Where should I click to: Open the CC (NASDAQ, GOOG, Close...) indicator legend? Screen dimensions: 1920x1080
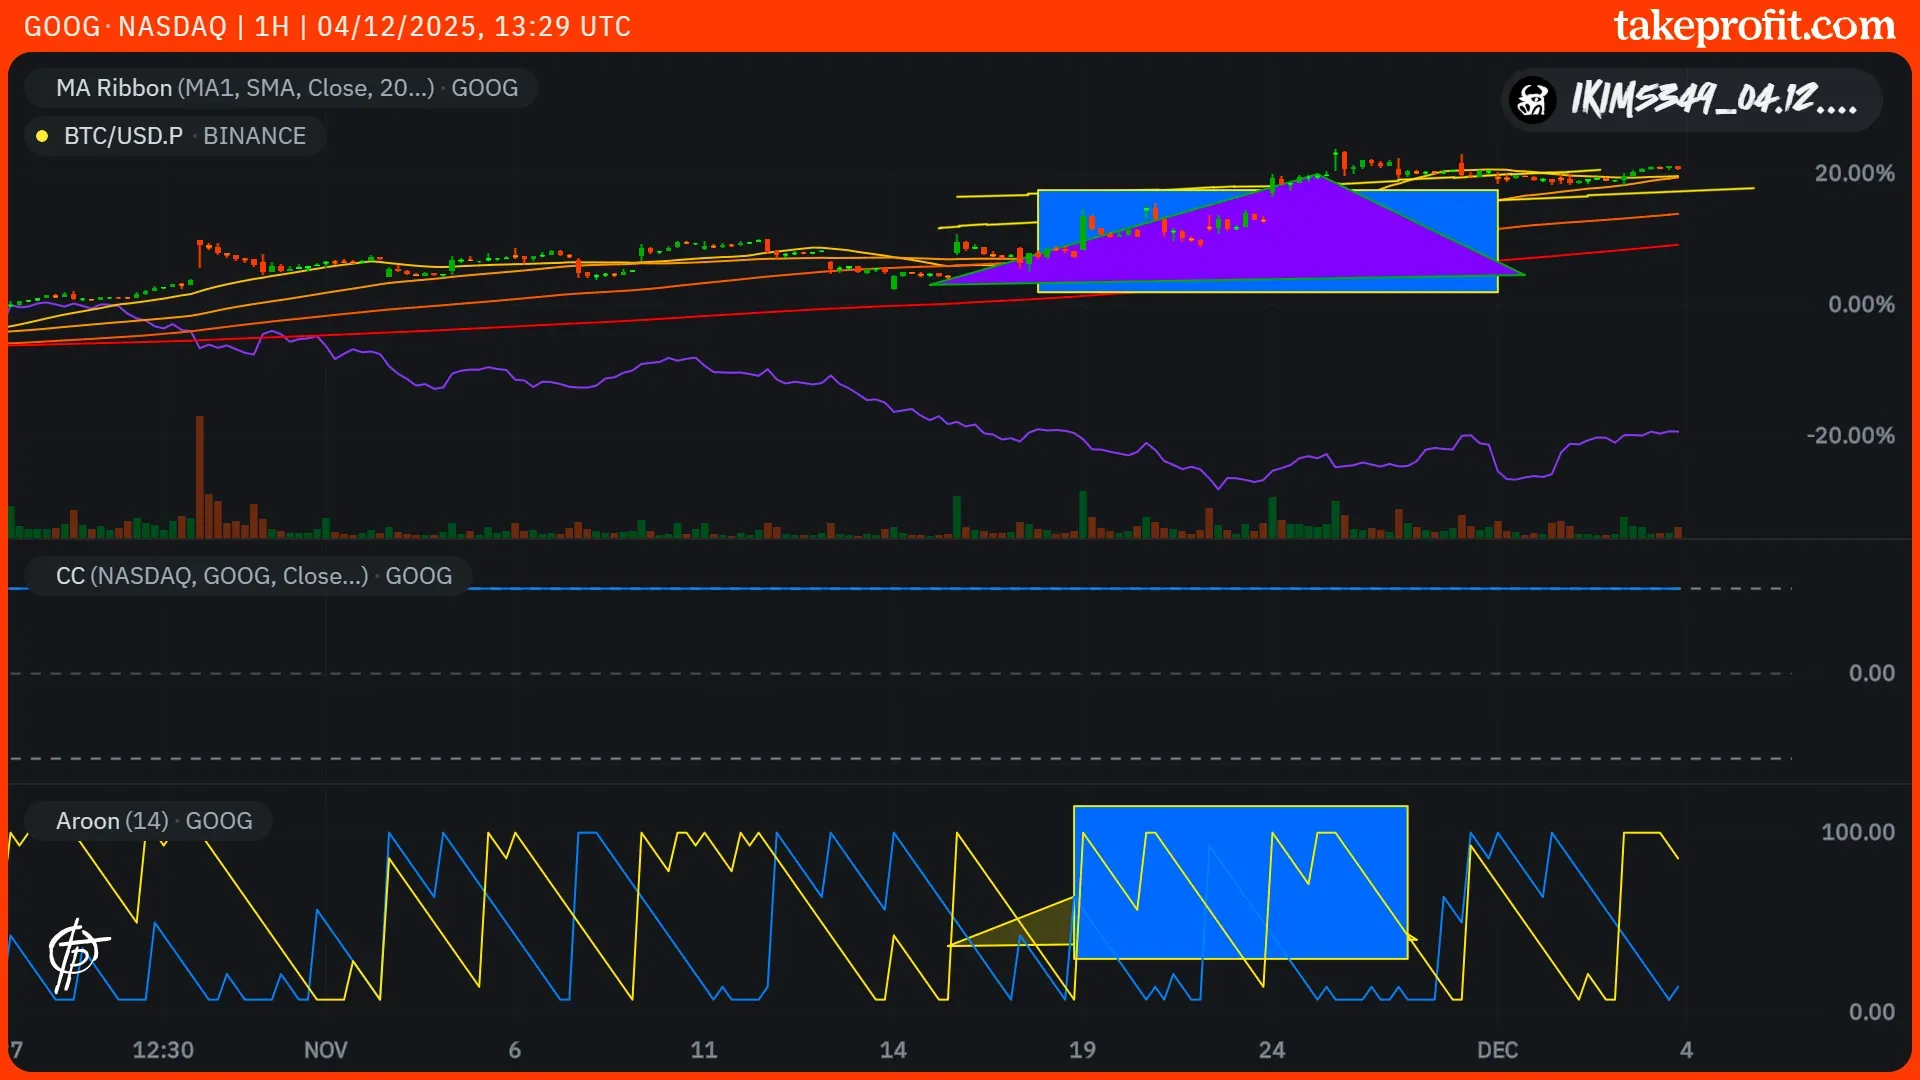[253, 576]
